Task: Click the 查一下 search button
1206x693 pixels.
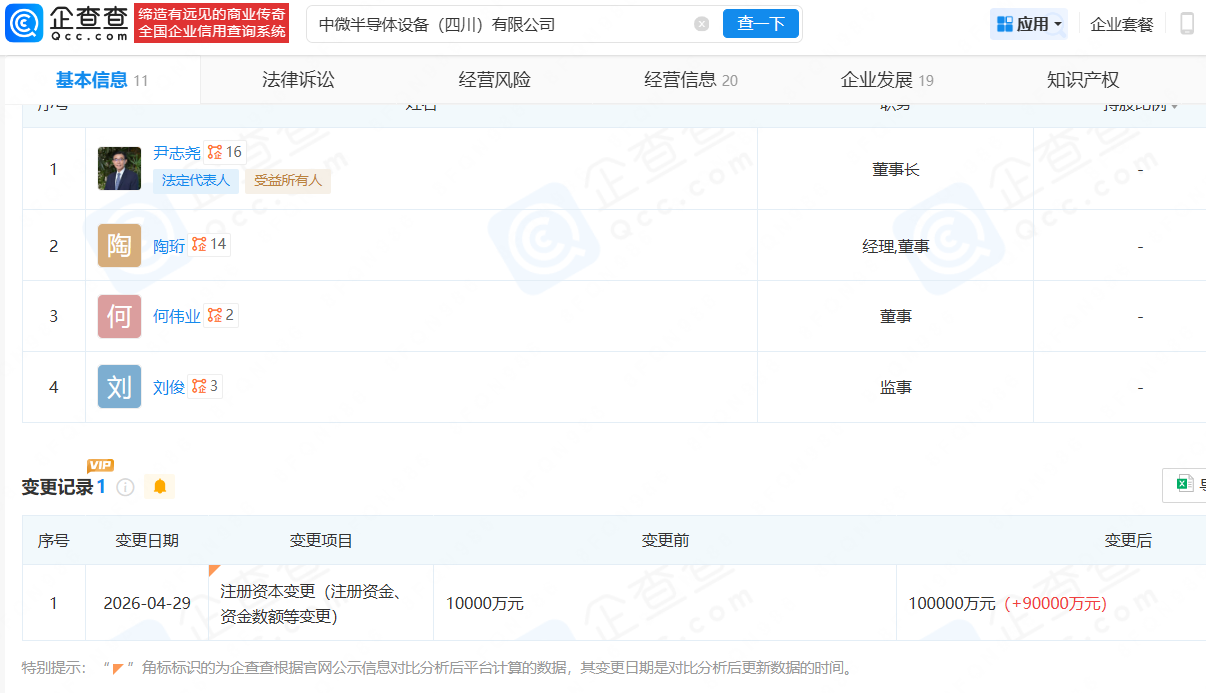Action: 761,24
